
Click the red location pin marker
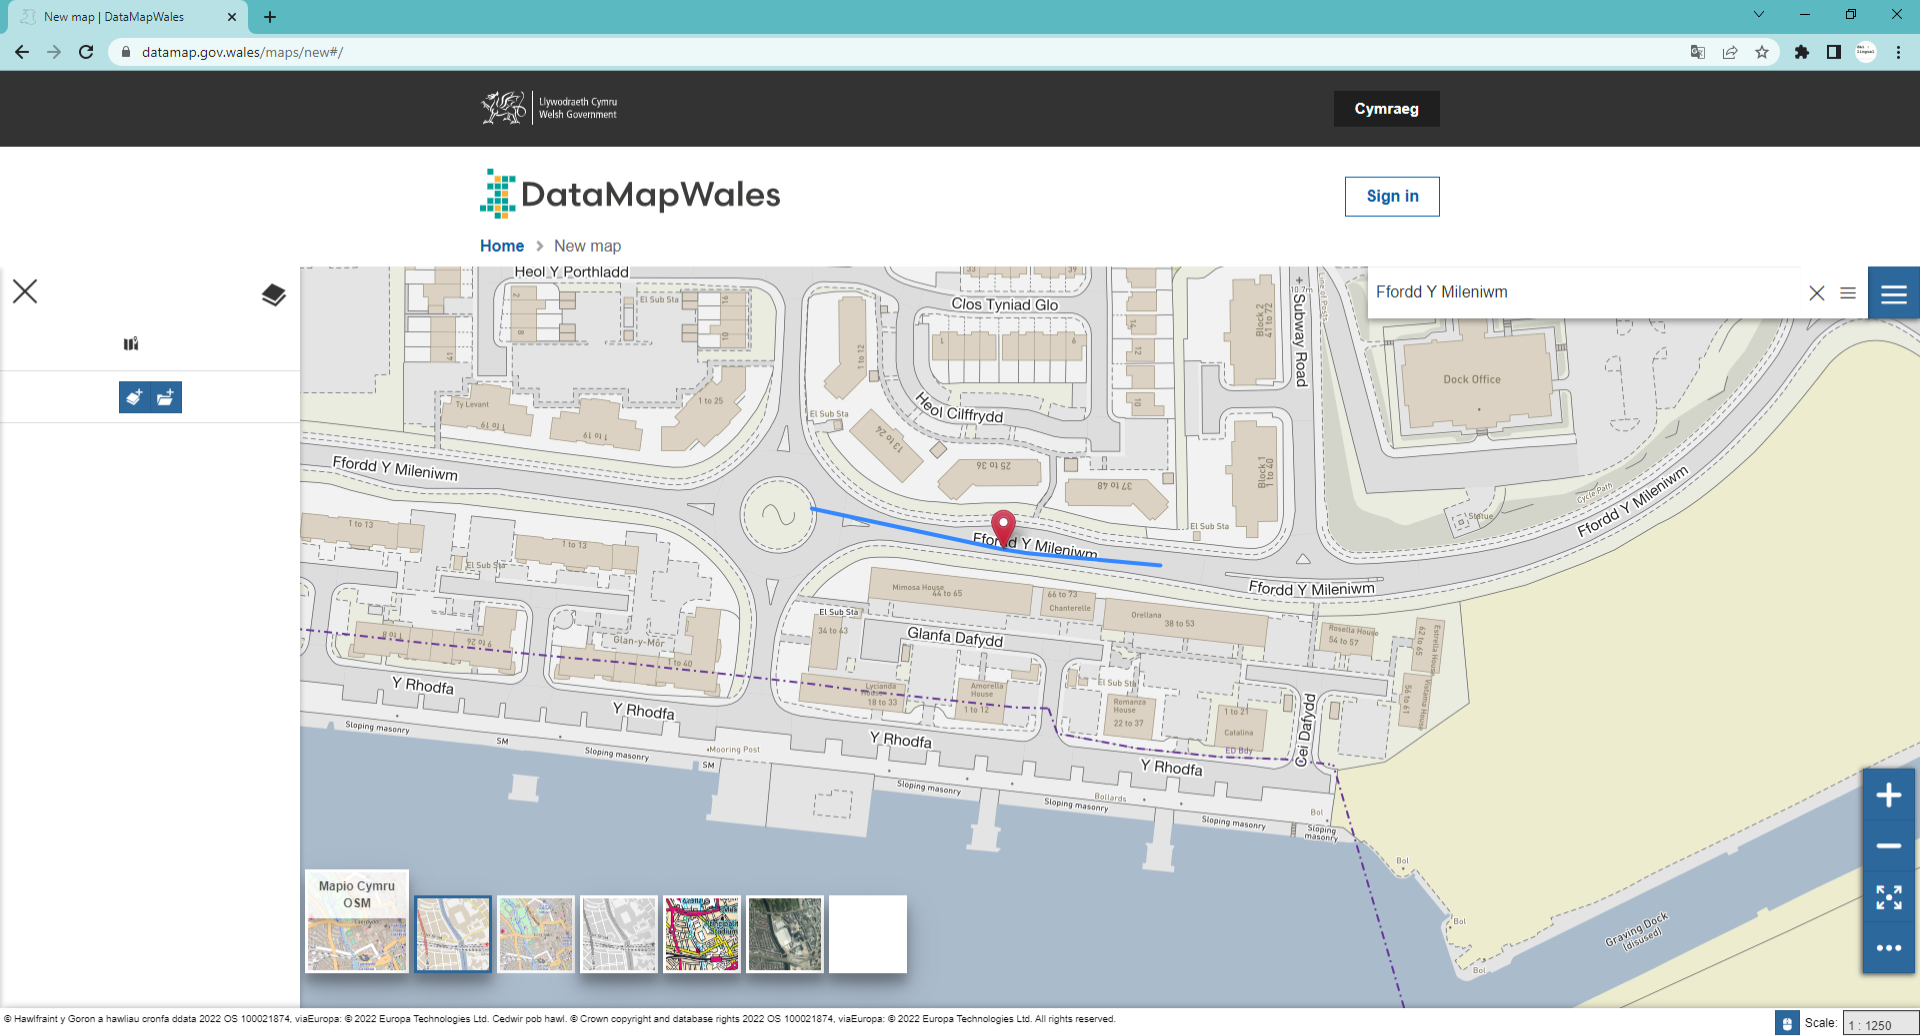pyautogui.click(x=1003, y=527)
